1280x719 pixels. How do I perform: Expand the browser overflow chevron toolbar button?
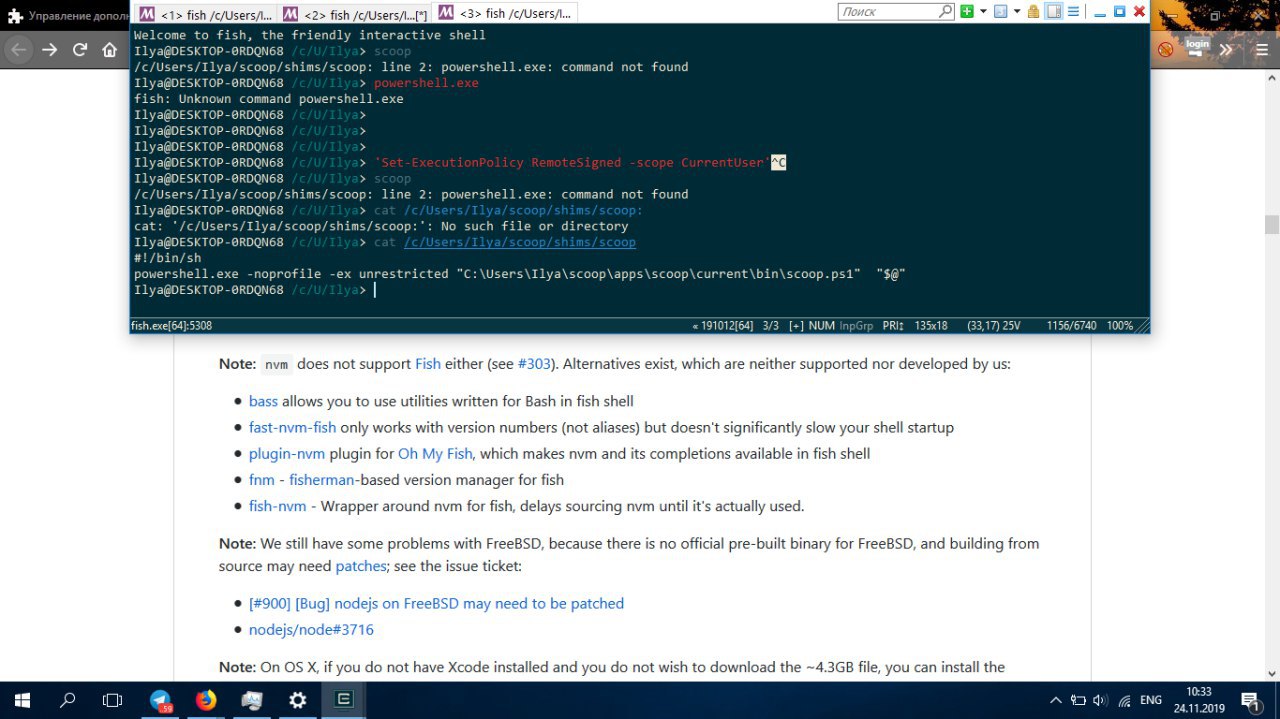[1226, 49]
